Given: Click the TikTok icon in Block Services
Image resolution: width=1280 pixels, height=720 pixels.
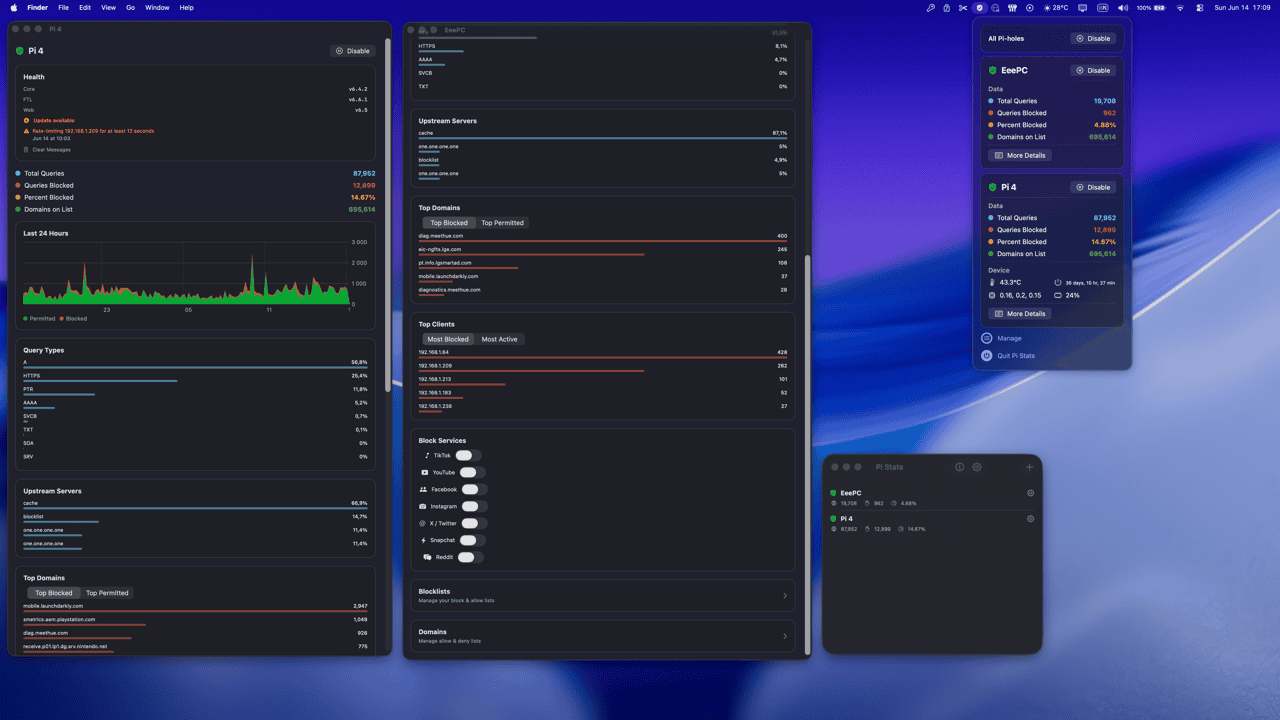Looking at the screenshot, I should [x=427, y=455].
